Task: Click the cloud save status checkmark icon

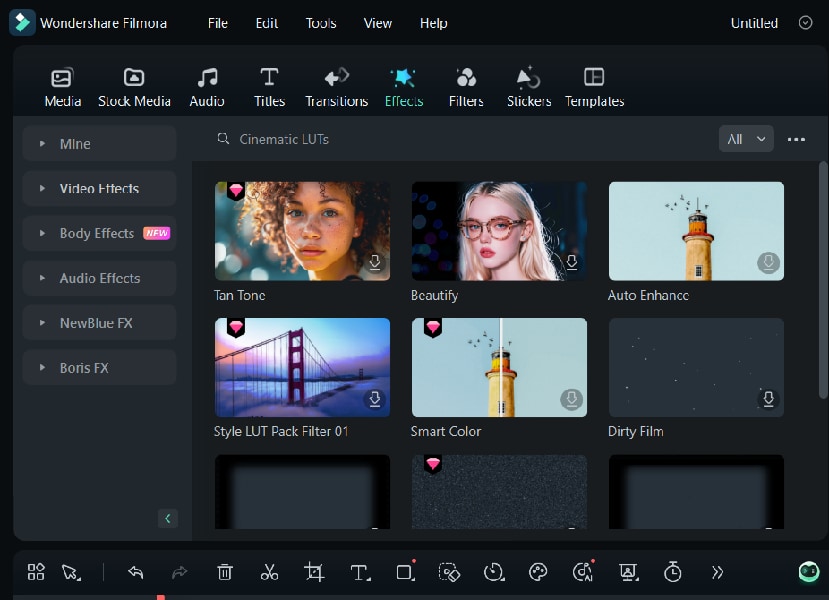Action: [805, 23]
